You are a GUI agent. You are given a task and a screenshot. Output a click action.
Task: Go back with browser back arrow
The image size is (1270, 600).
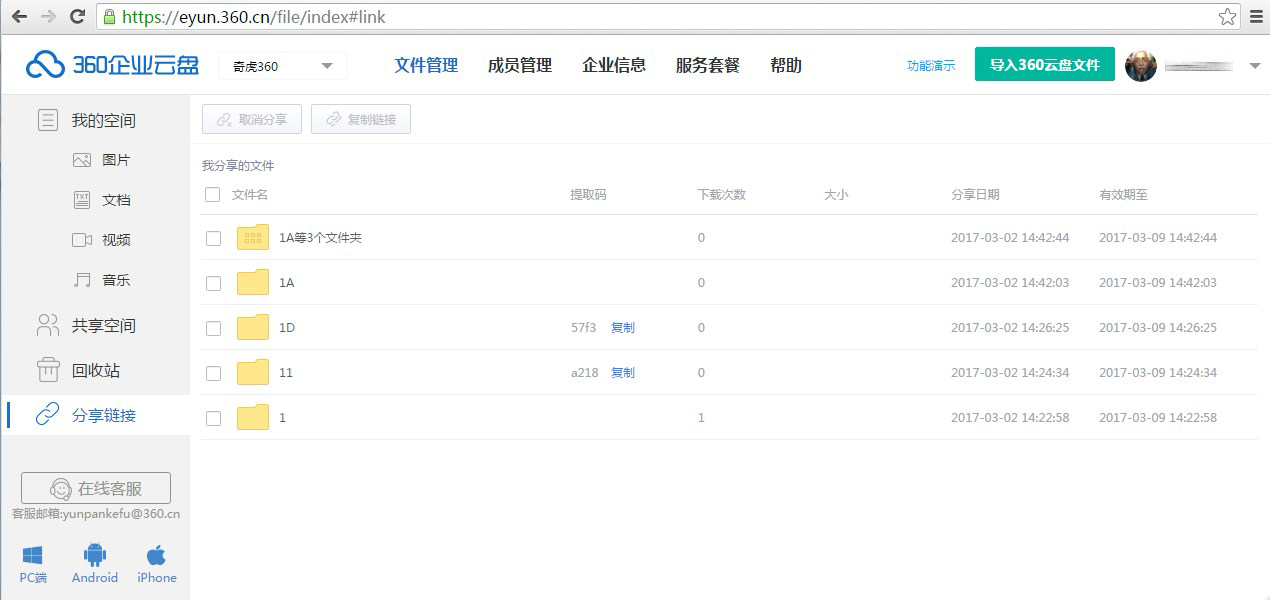pos(19,16)
